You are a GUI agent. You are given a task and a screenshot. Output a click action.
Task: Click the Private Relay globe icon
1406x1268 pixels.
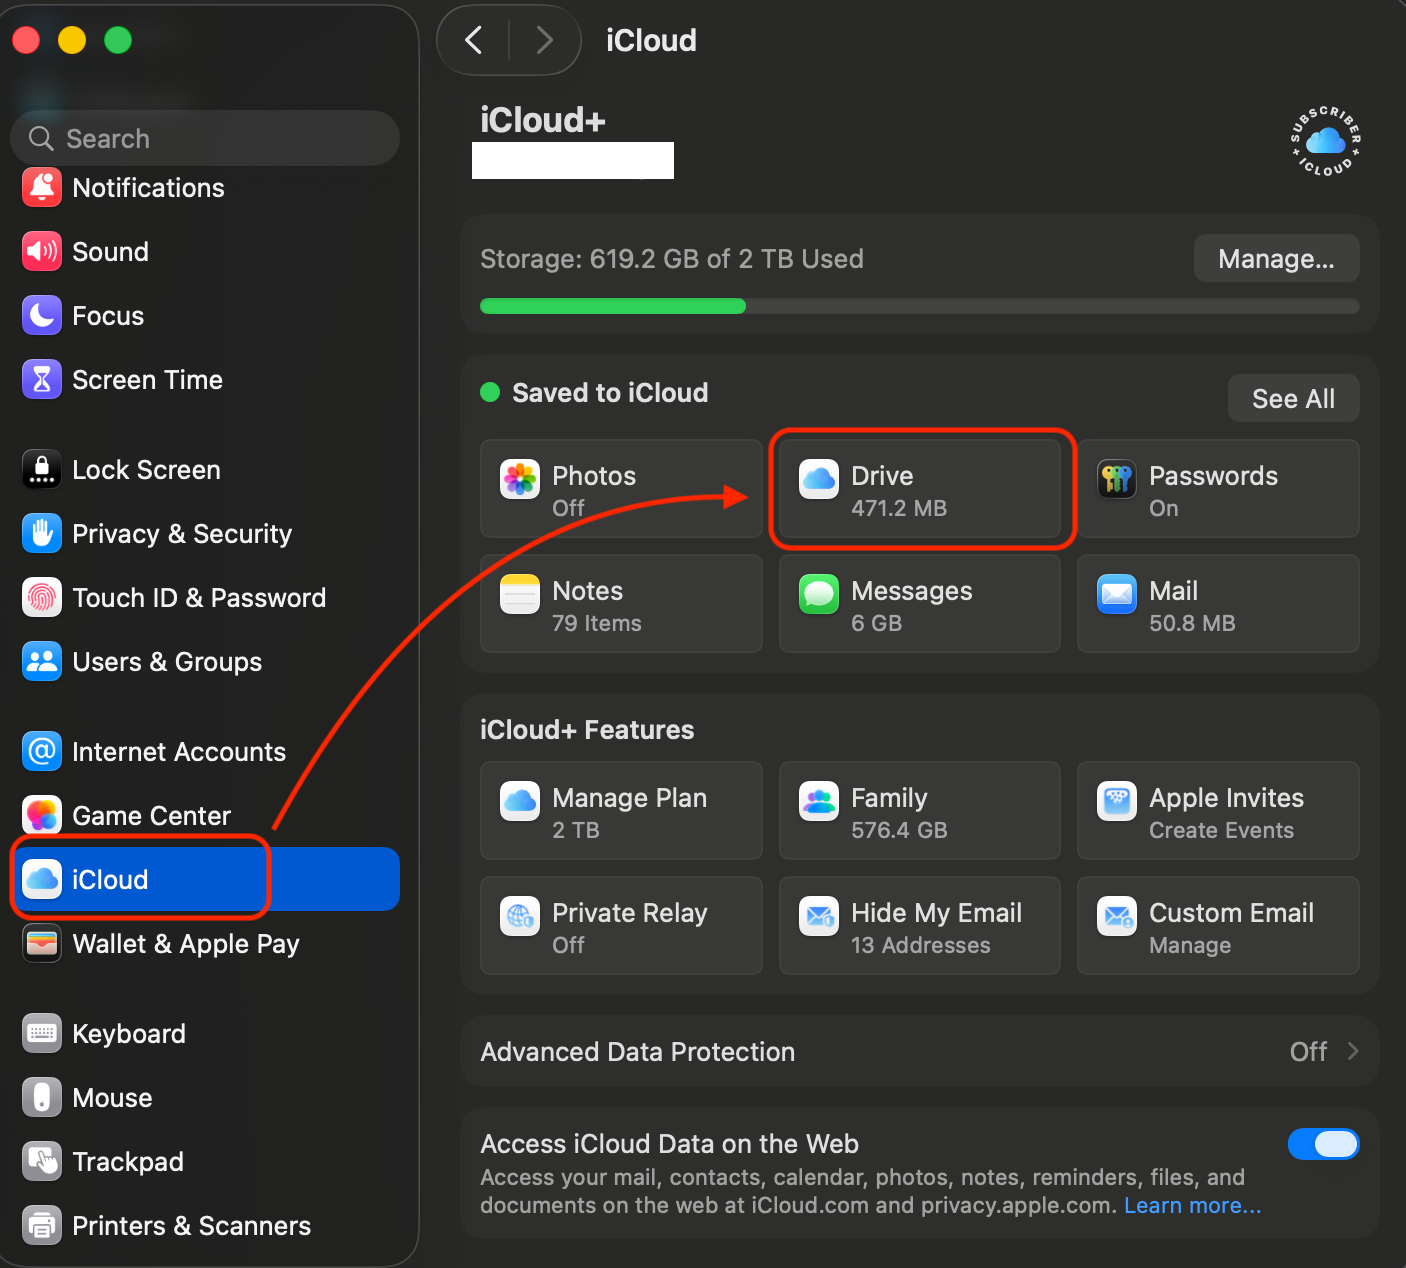(x=520, y=916)
